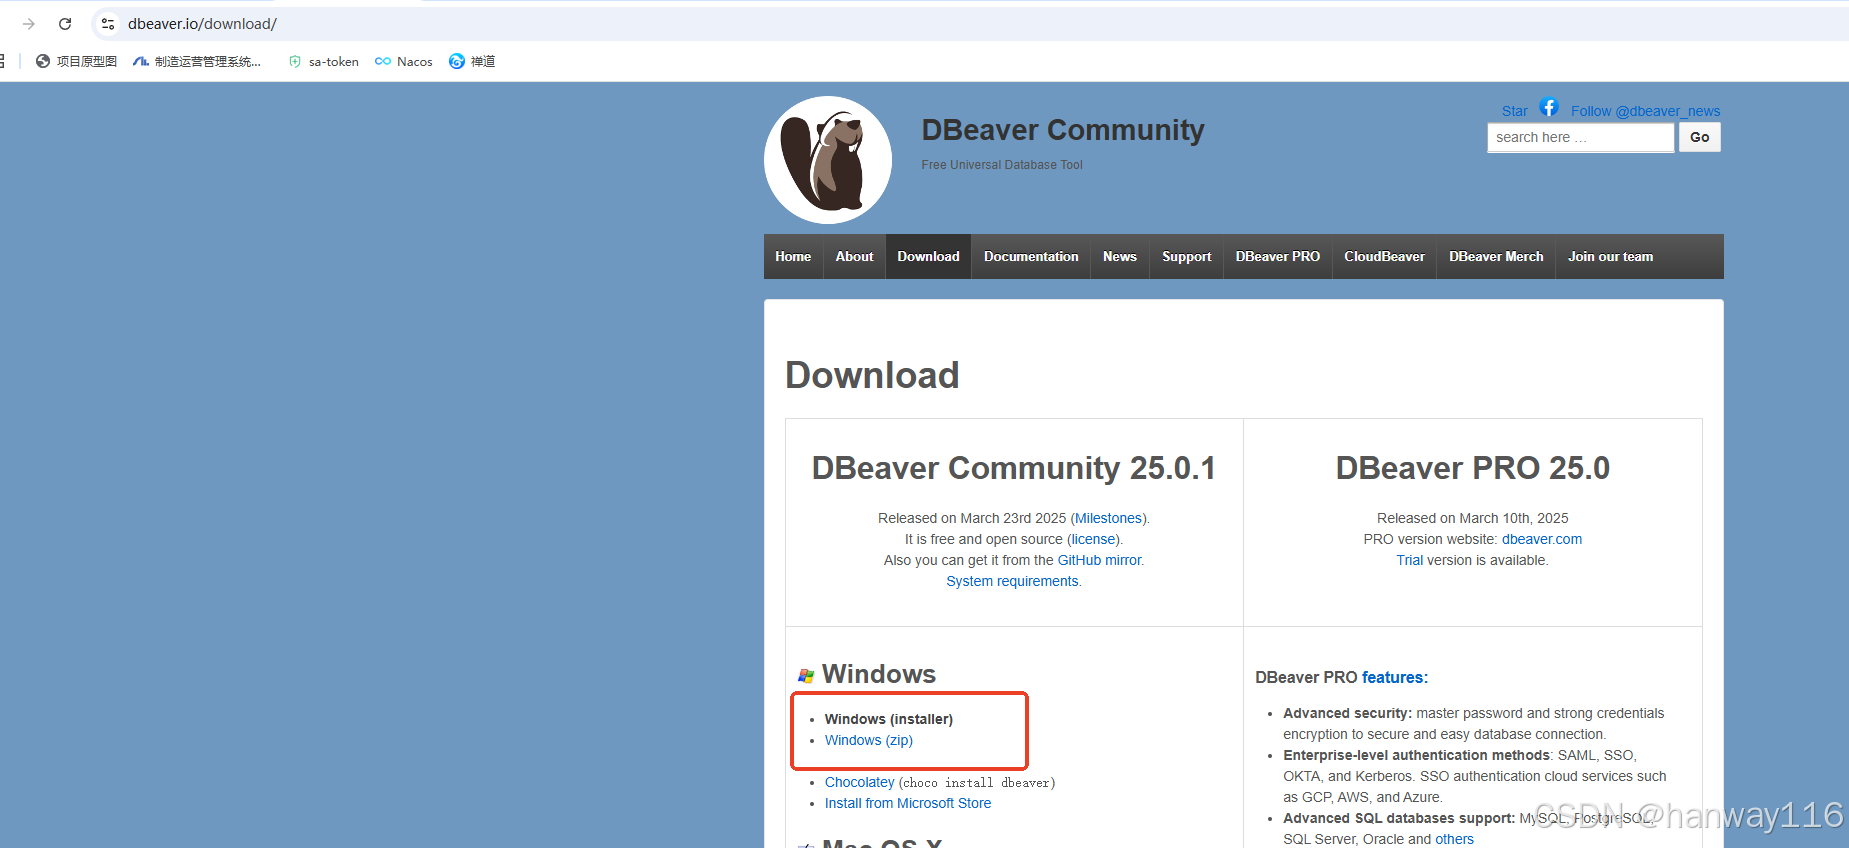
Task: Select the DBeaver PRO menu item
Action: tap(1277, 257)
